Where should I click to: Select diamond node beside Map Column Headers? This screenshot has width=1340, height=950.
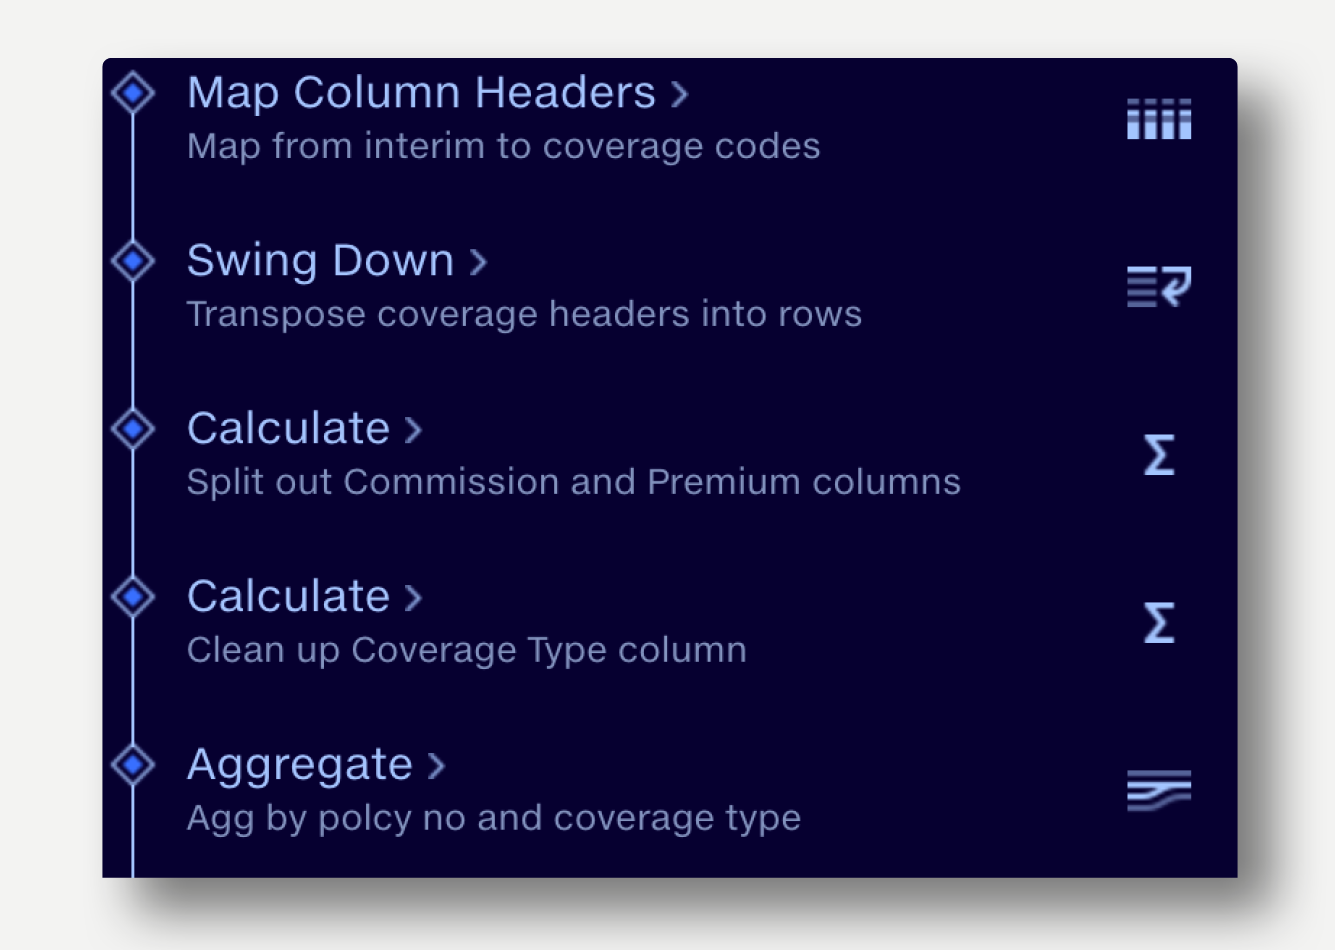click(x=133, y=93)
